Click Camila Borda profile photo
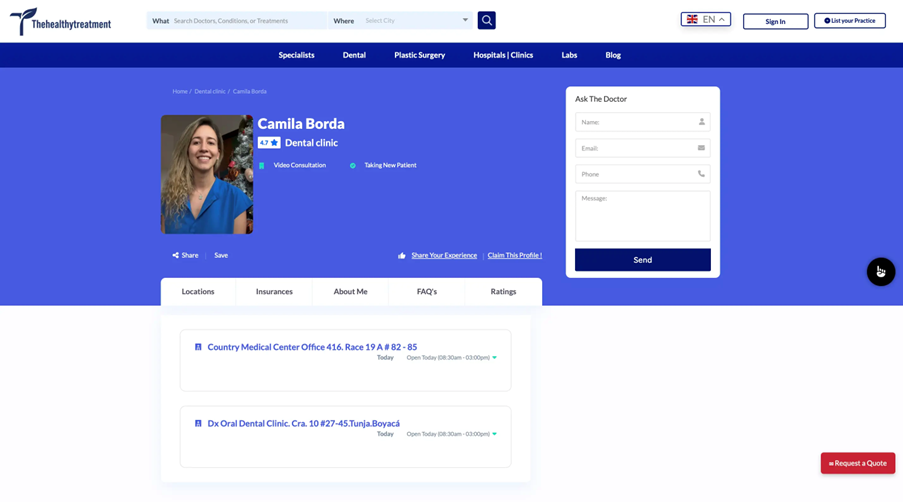 tap(207, 174)
